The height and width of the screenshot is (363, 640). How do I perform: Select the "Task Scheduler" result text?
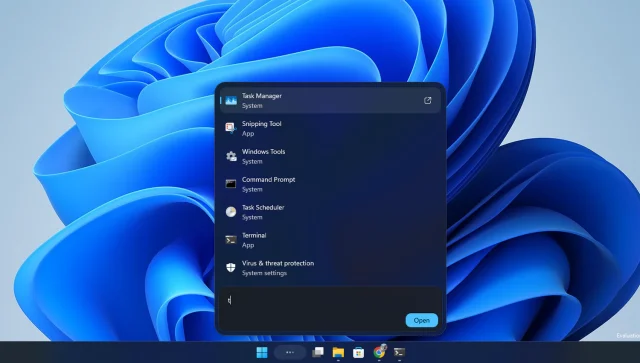tap(263, 207)
